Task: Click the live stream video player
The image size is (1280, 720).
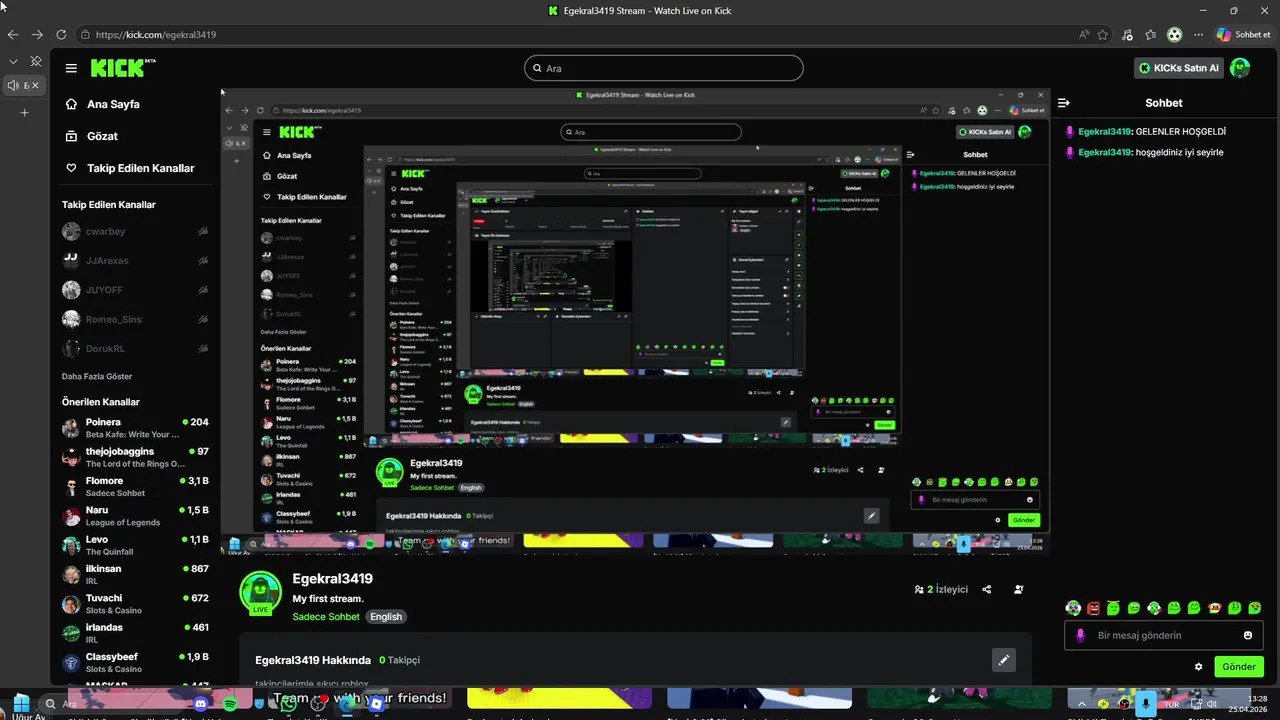Action: point(635,320)
